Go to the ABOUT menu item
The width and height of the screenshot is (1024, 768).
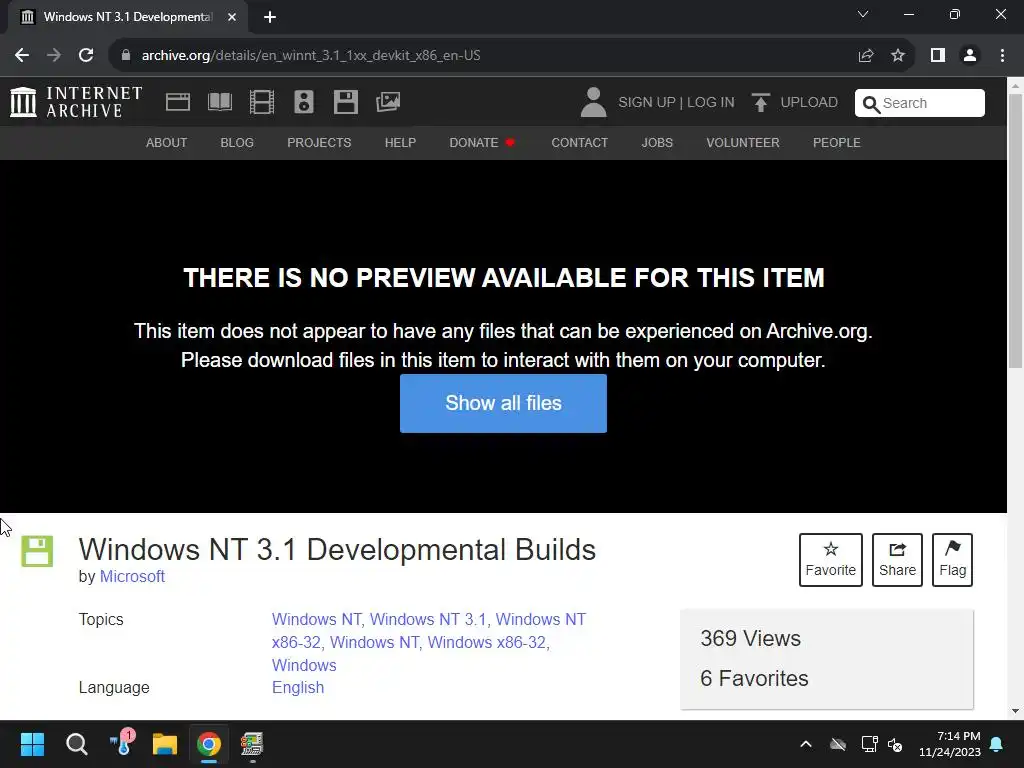click(x=167, y=142)
